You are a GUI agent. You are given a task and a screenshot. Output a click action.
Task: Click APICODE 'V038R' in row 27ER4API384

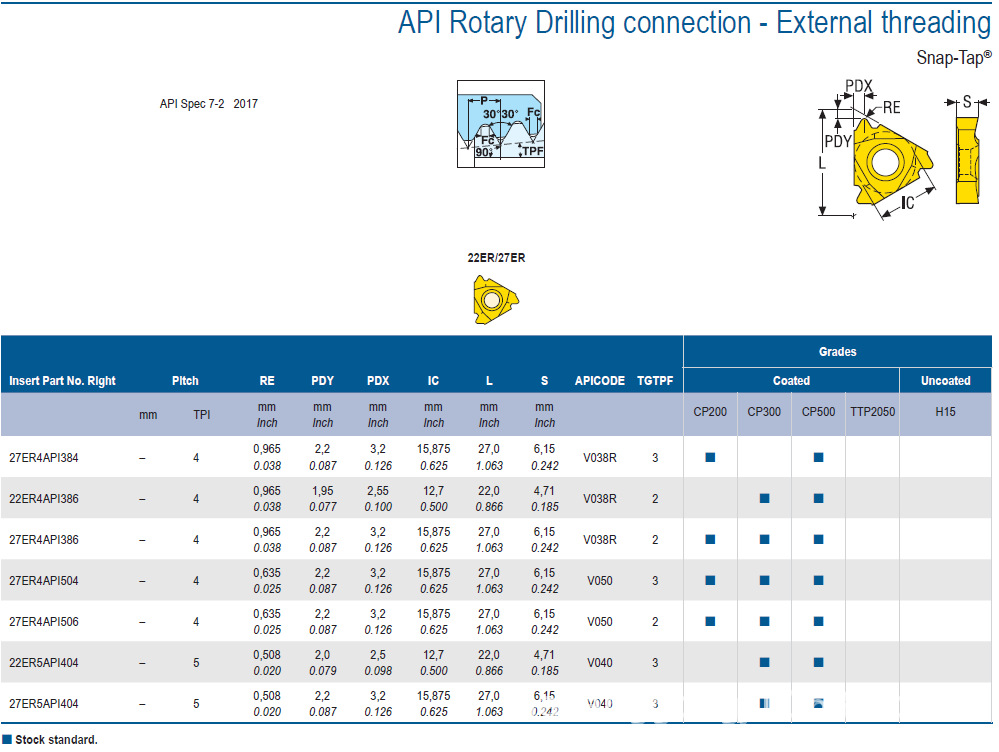pyautogui.click(x=600, y=458)
